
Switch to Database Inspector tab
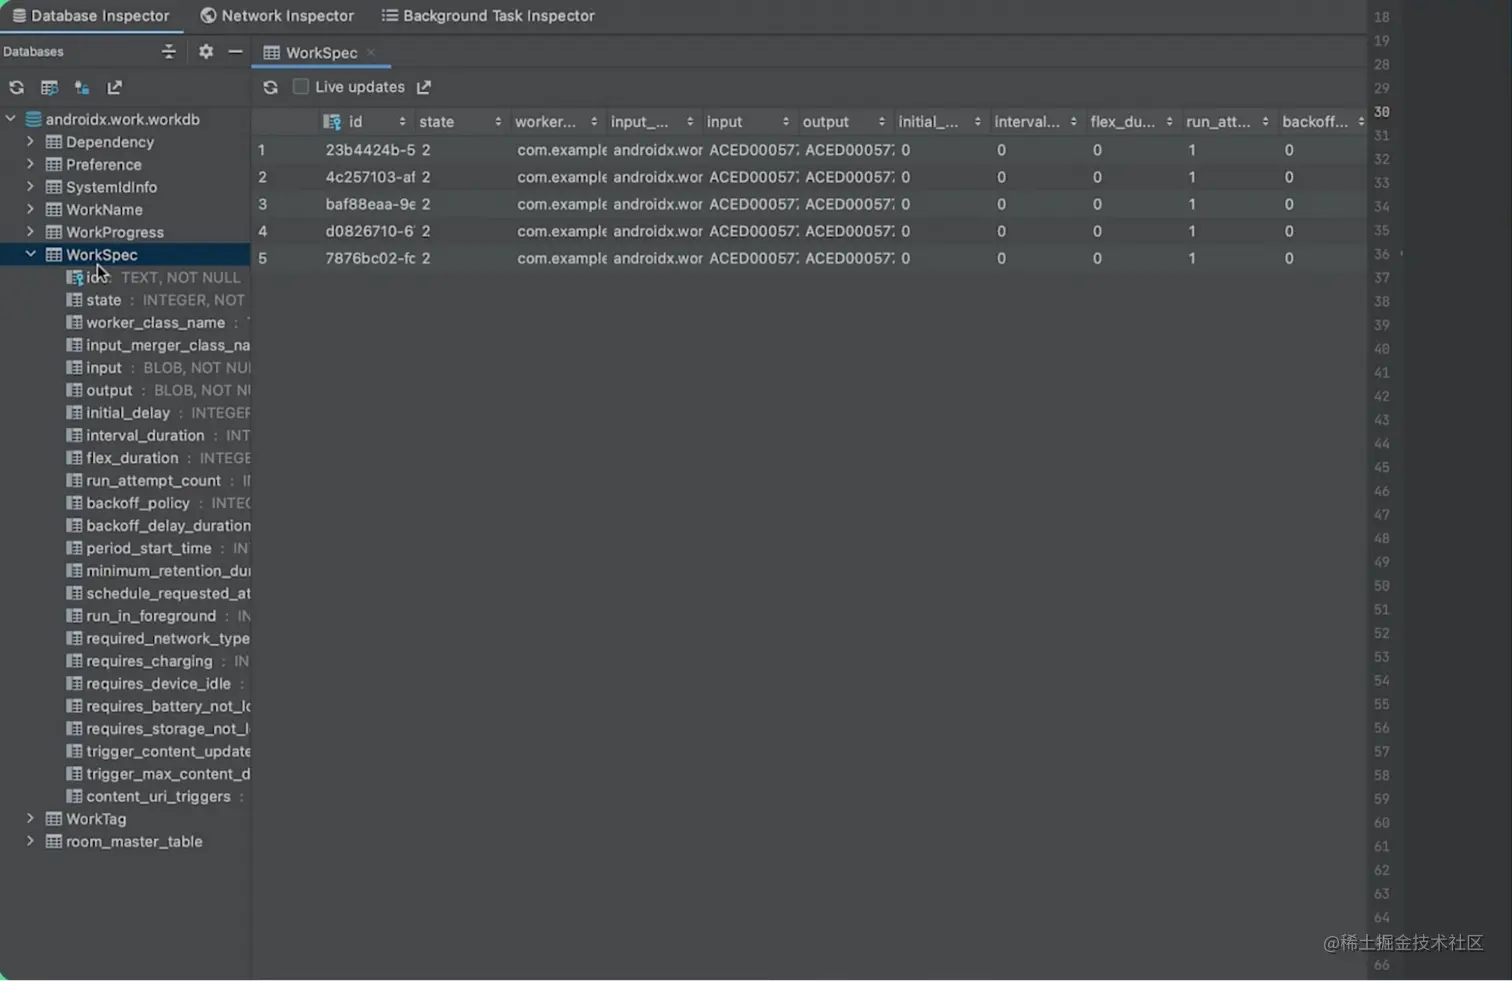[x=91, y=16]
